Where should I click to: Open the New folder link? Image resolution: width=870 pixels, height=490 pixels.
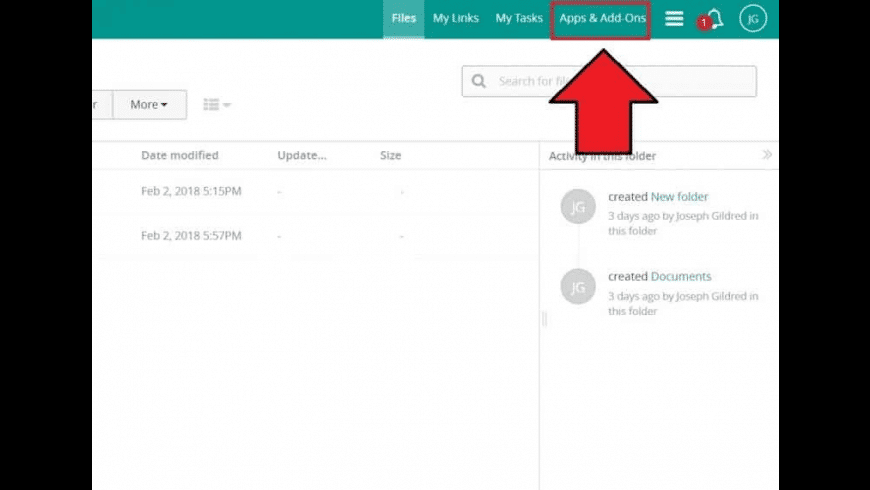[x=679, y=196]
